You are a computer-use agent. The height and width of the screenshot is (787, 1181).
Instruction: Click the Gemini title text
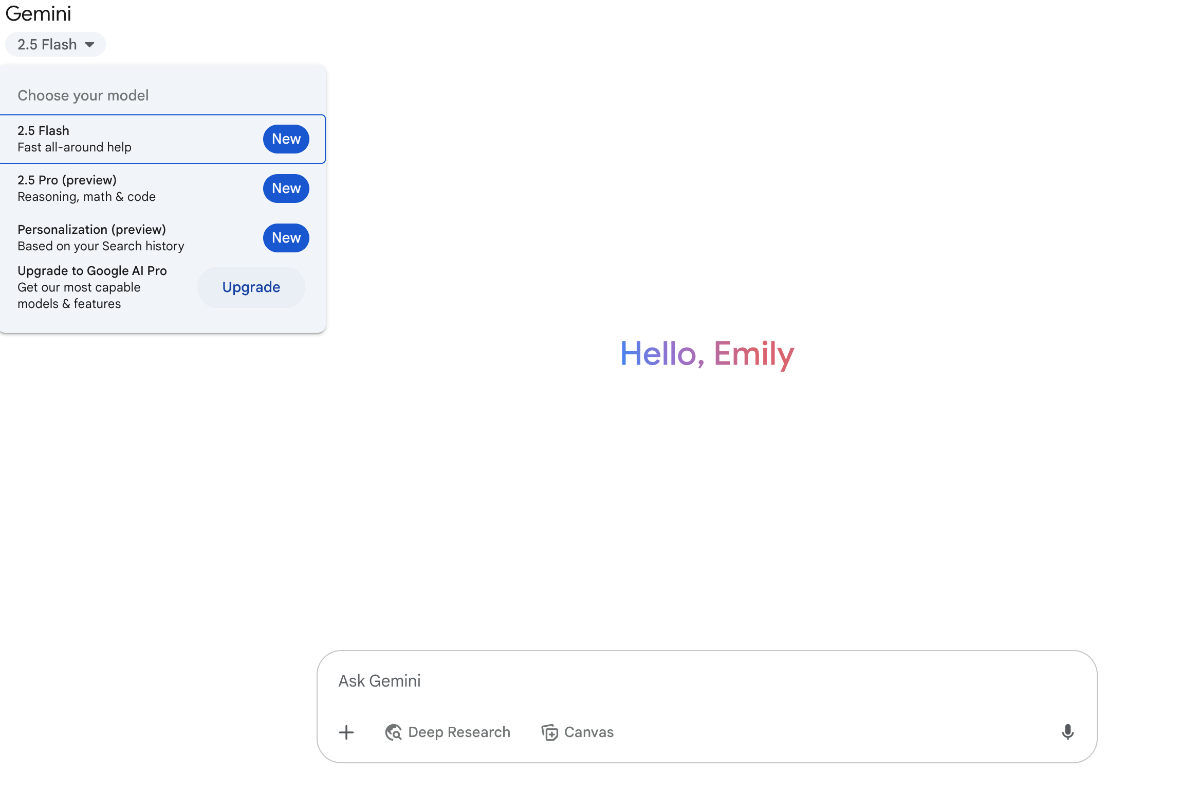38,14
